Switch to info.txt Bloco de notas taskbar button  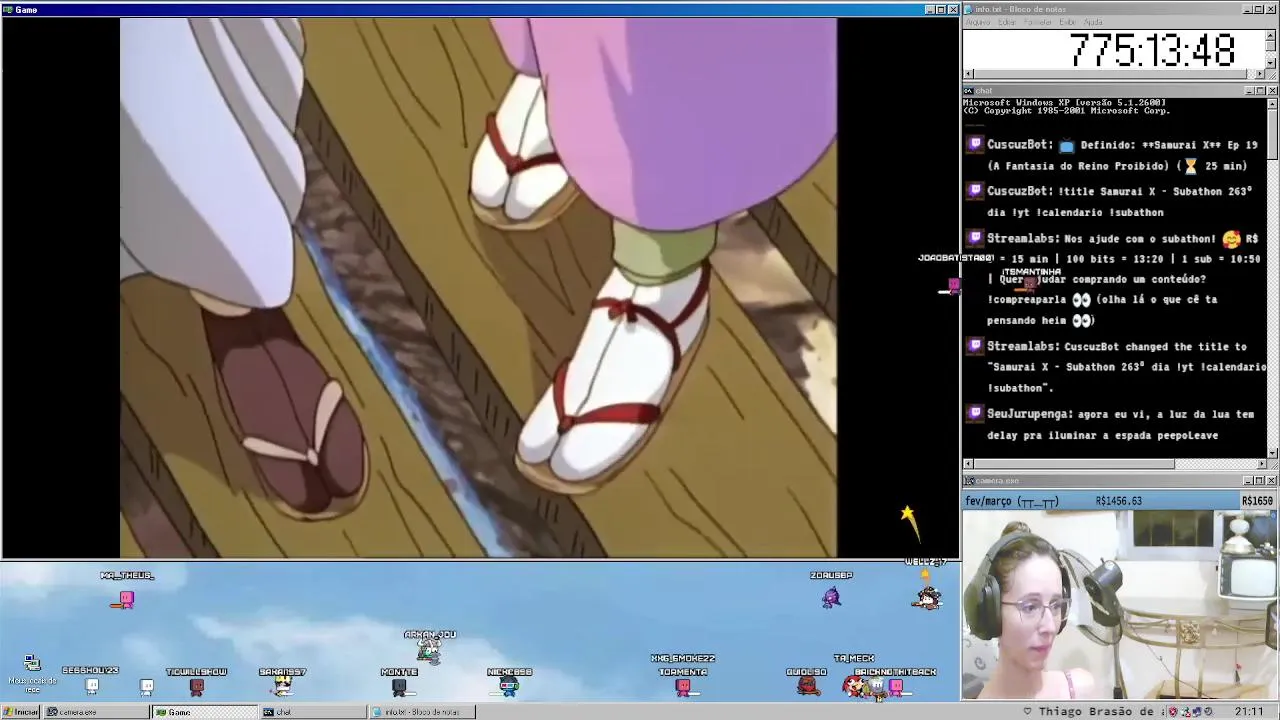422,712
